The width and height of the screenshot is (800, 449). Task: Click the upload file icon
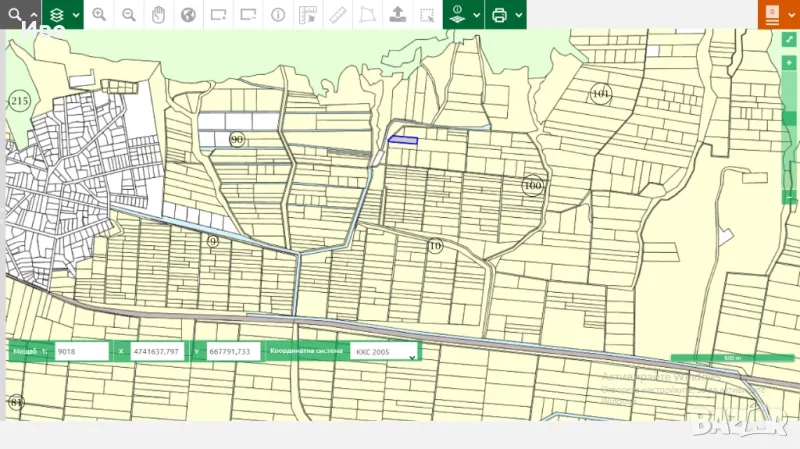point(397,15)
